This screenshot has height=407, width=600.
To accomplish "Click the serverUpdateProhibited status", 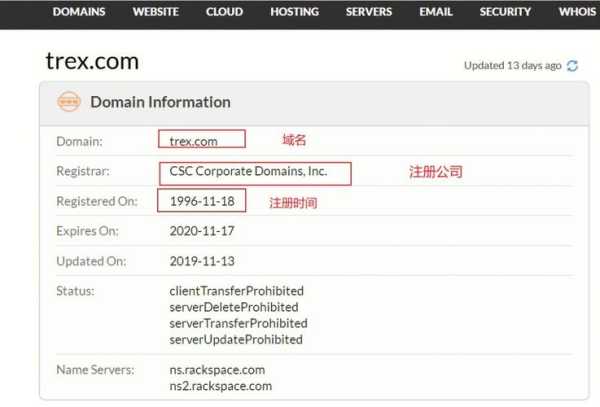I will (x=236, y=339).
